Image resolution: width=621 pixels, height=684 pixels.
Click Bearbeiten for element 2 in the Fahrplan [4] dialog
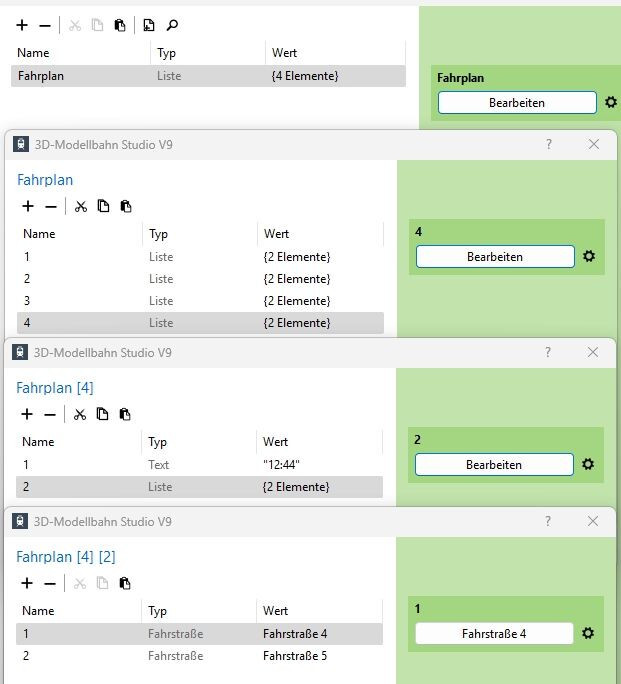pyautogui.click(x=494, y=465)
